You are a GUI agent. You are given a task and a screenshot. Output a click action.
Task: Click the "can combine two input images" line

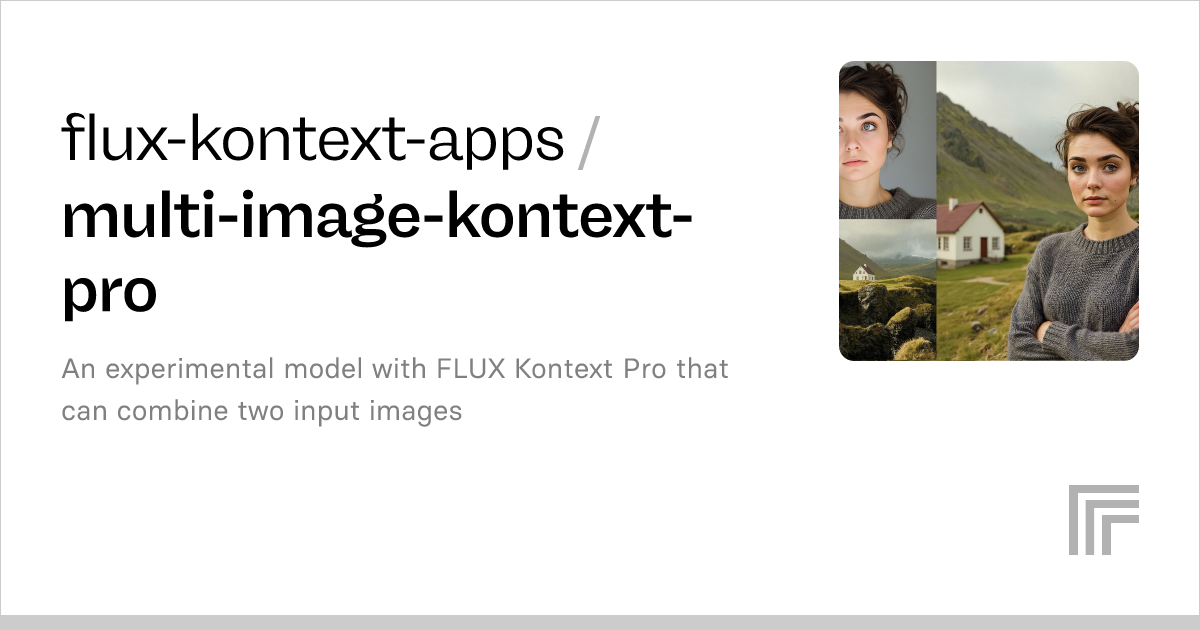click(x=262, y=411)
